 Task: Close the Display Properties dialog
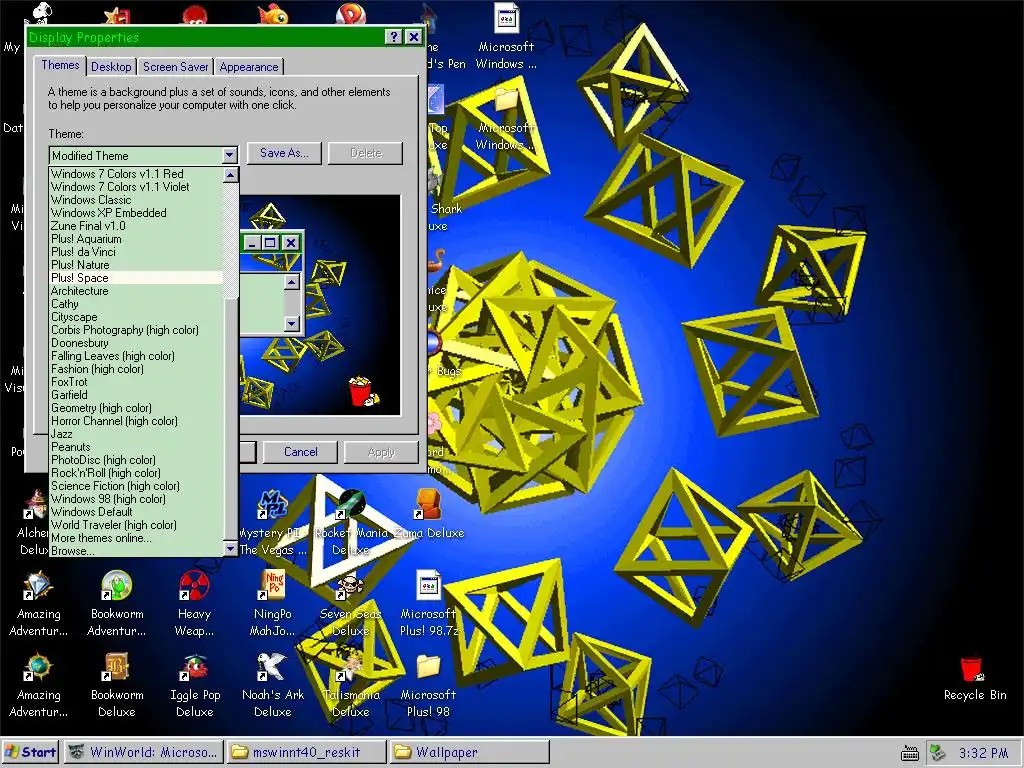[x=414, y=37]
